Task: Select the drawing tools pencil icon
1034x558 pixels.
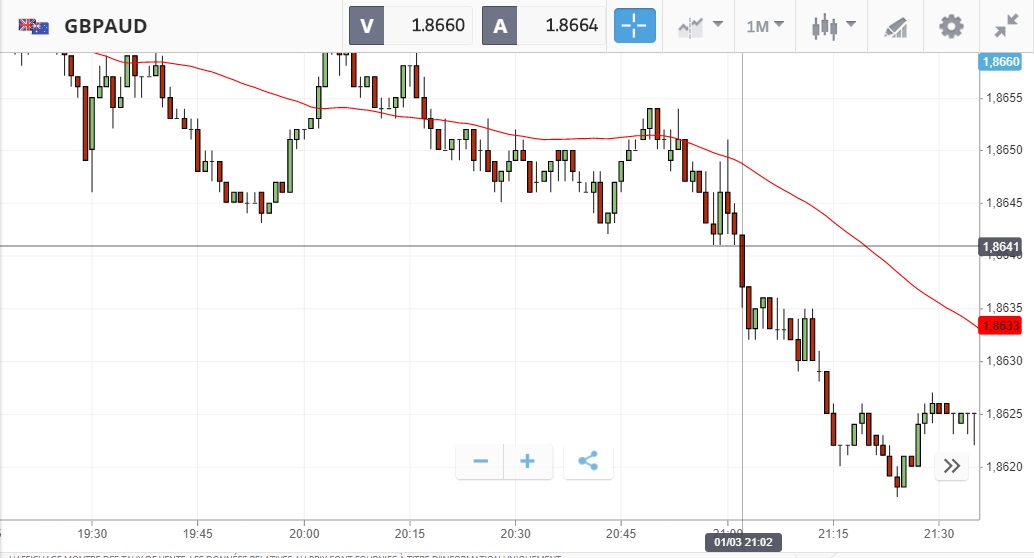Action: click(x=895, y=26)
